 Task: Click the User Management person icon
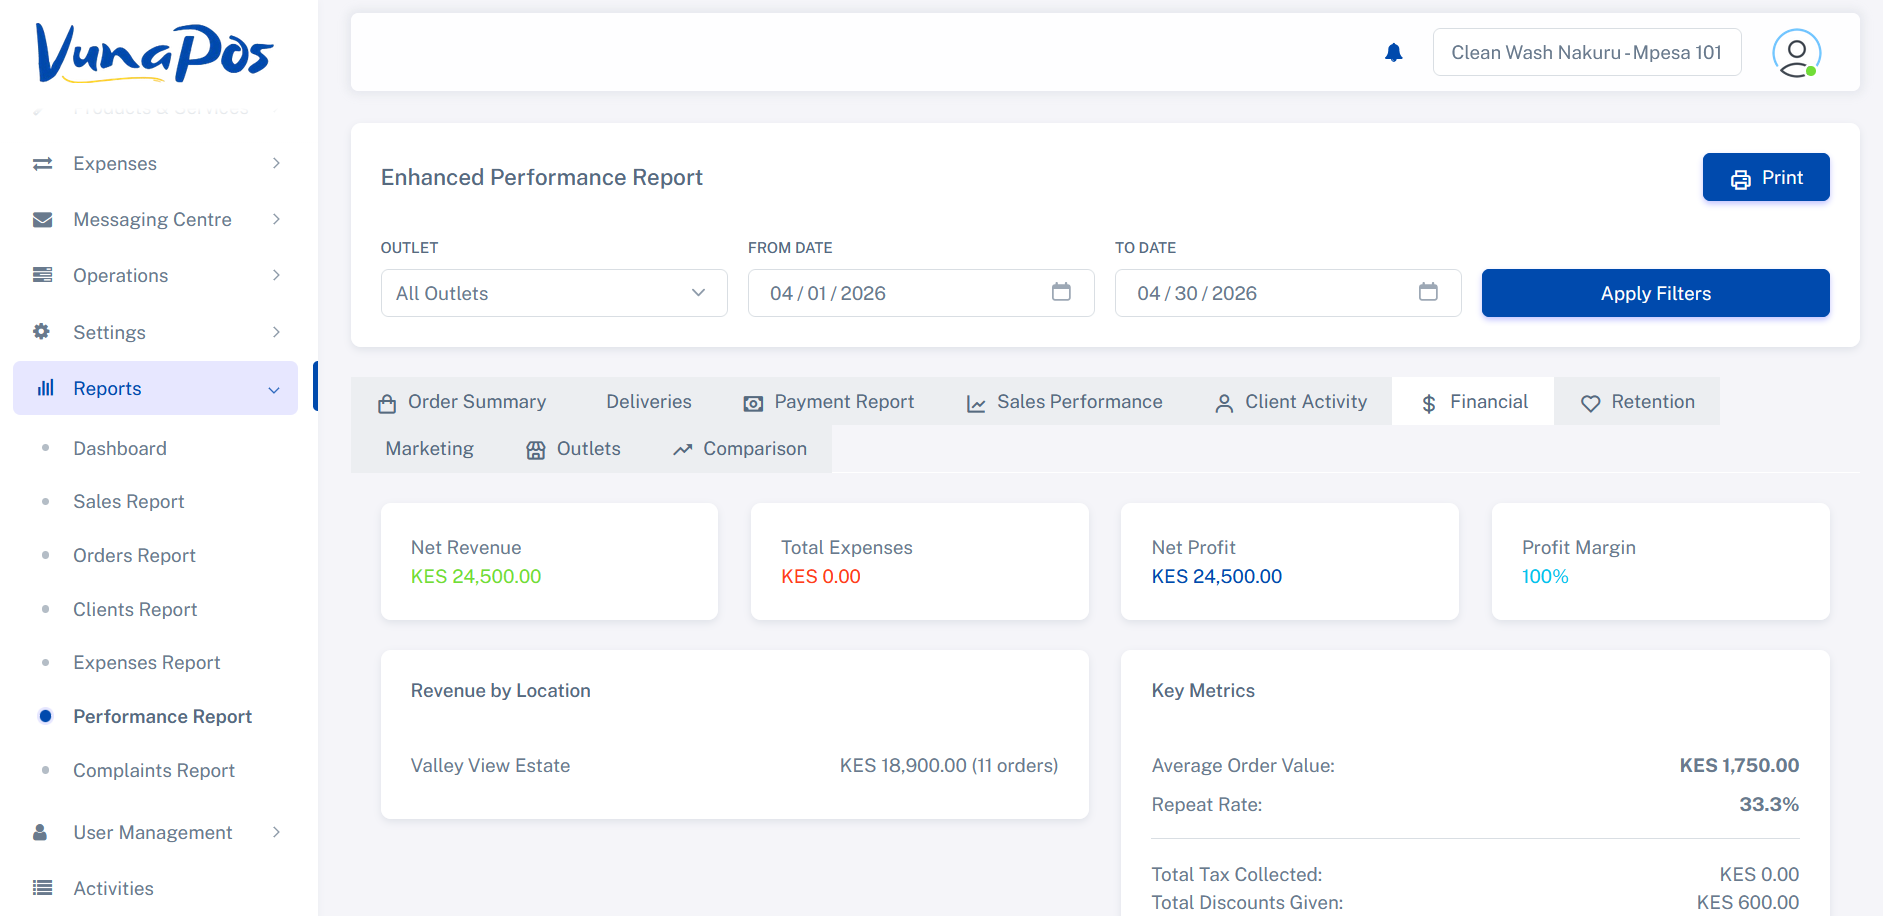(x=40, y=832)
